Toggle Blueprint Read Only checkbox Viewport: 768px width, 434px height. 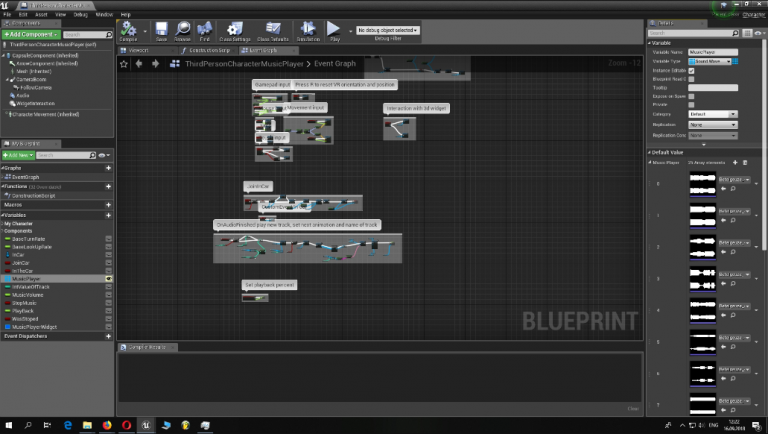pyautogui.click(x=691, y=79)
